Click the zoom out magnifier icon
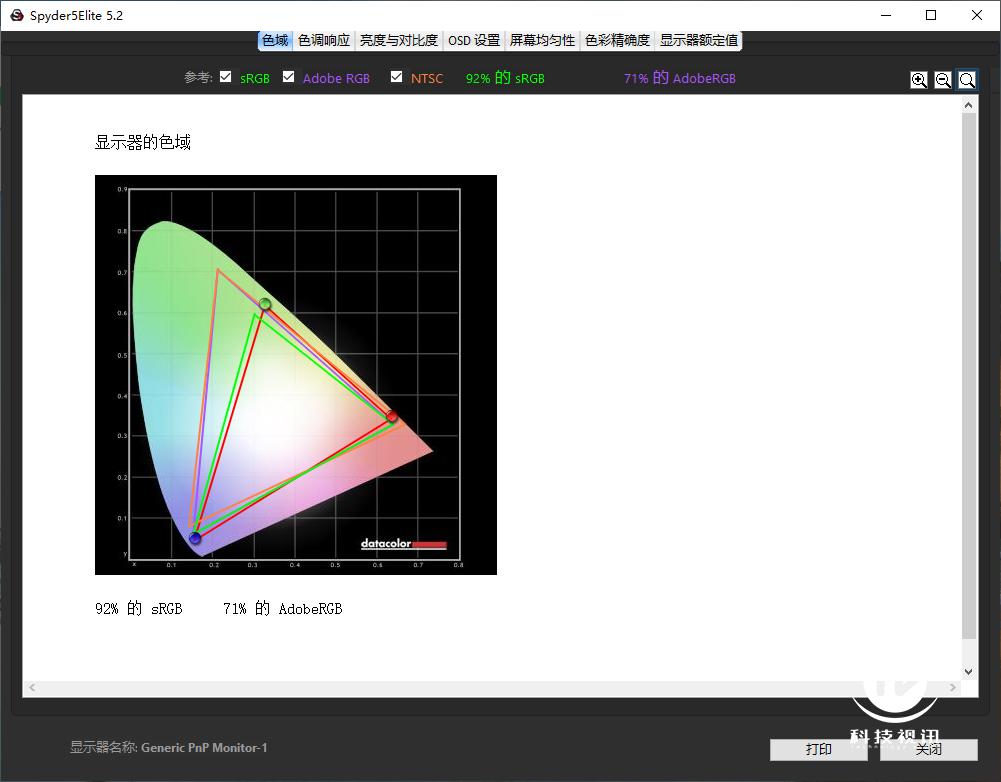Image resolution: width=1001 pixels, height=782 pixels. pos(942,80)
